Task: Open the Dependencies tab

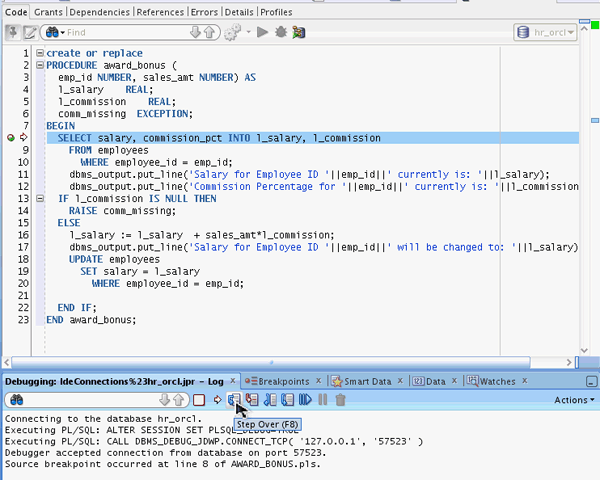Action: 98,12
